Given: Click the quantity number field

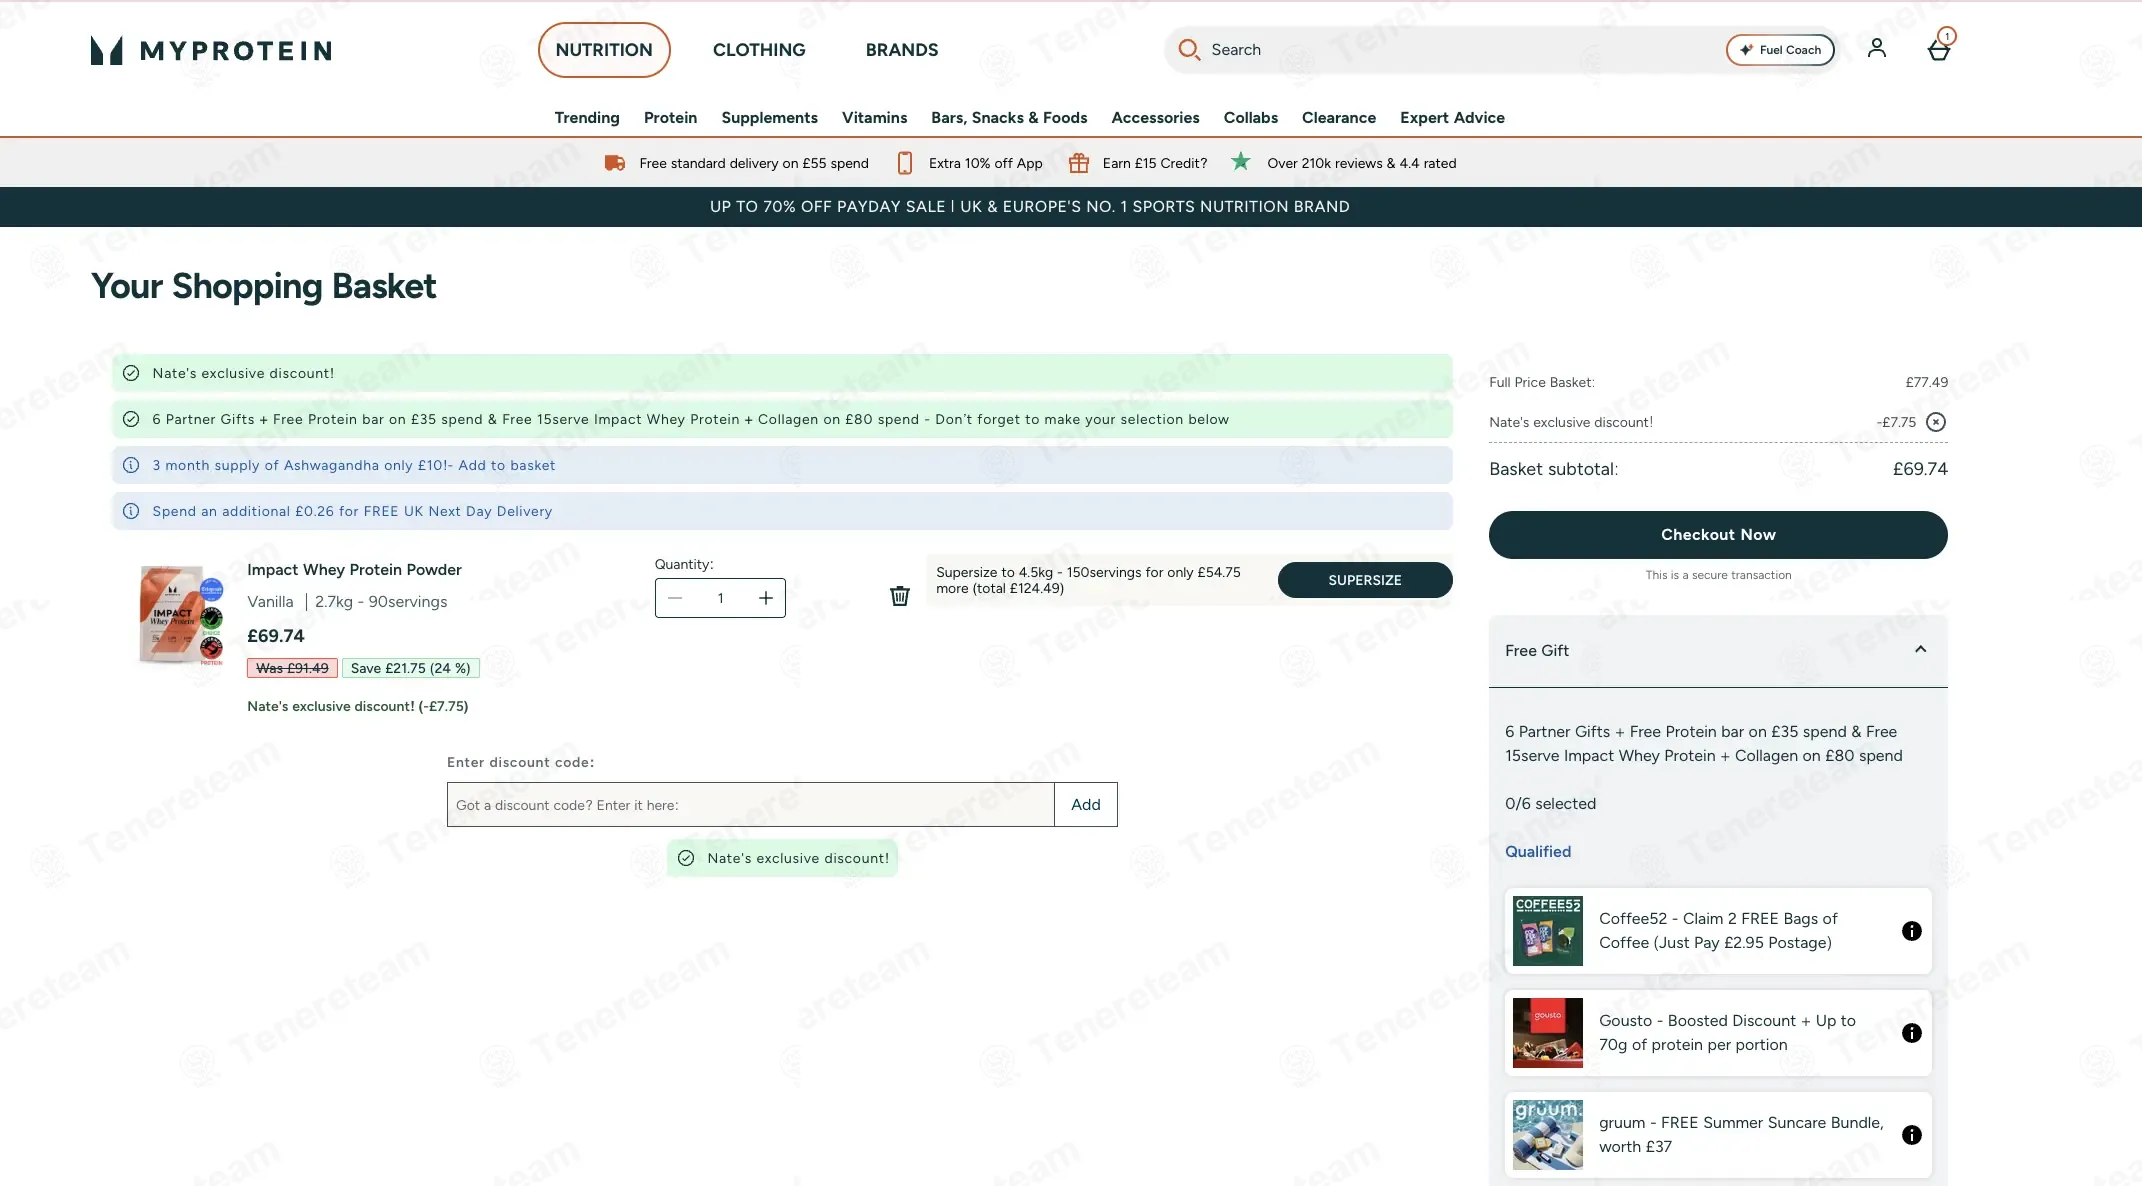Looking at the screenshot, I should pyautogui.click(x=720, y=598).
